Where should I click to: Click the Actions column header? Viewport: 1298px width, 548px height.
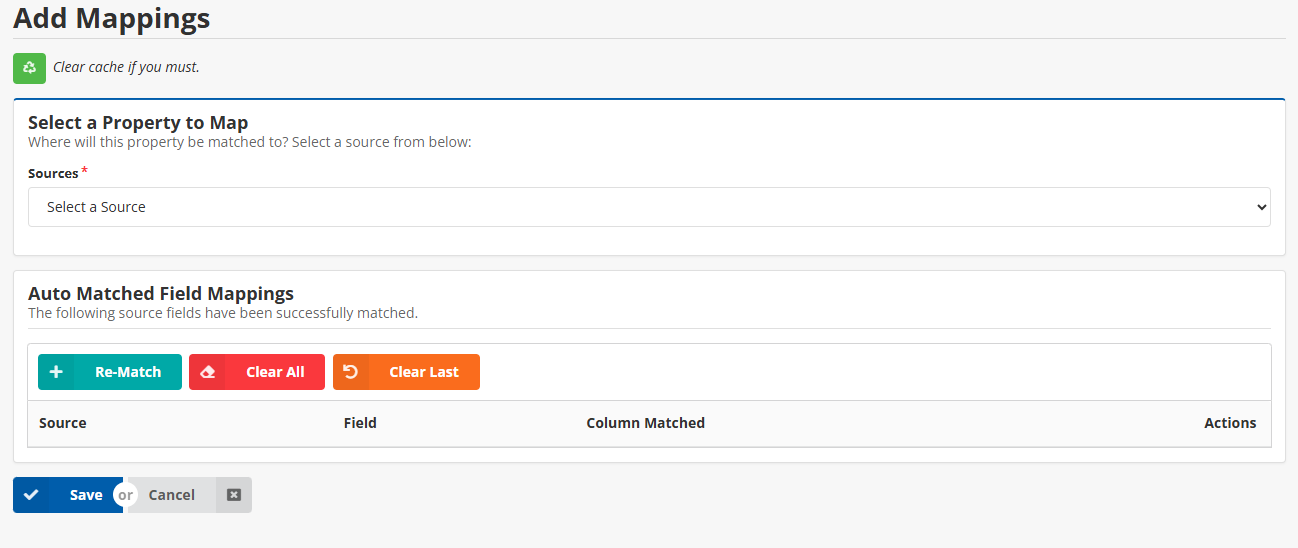point(1229,423)
